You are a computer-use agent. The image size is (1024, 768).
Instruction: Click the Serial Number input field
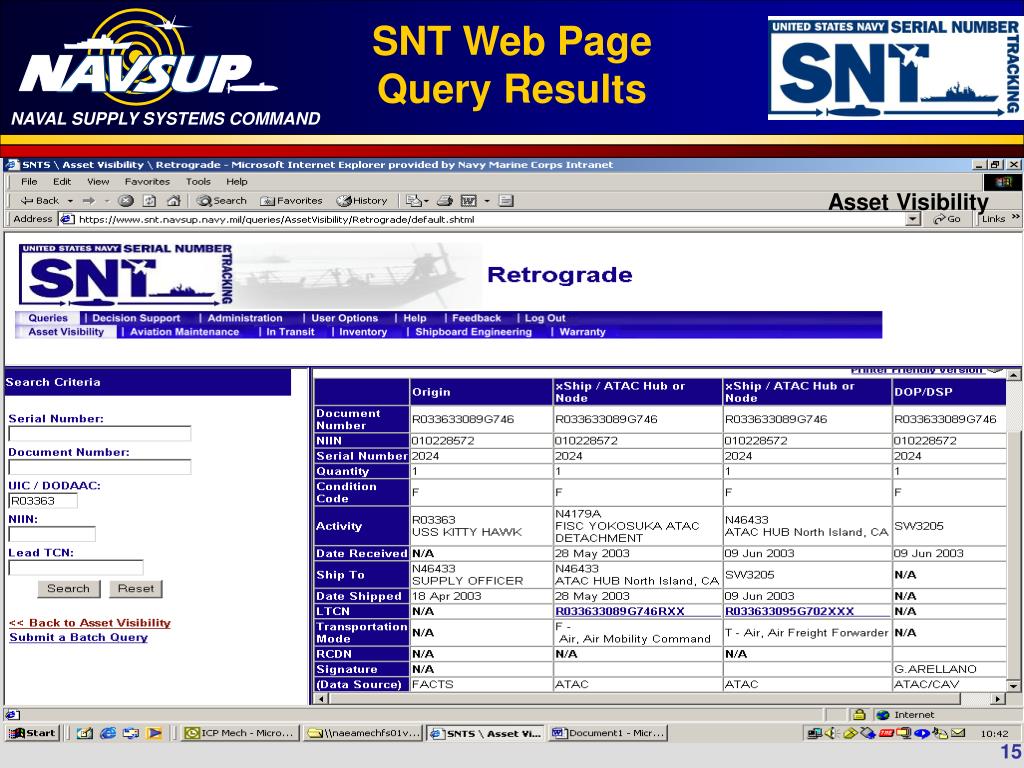100,434
